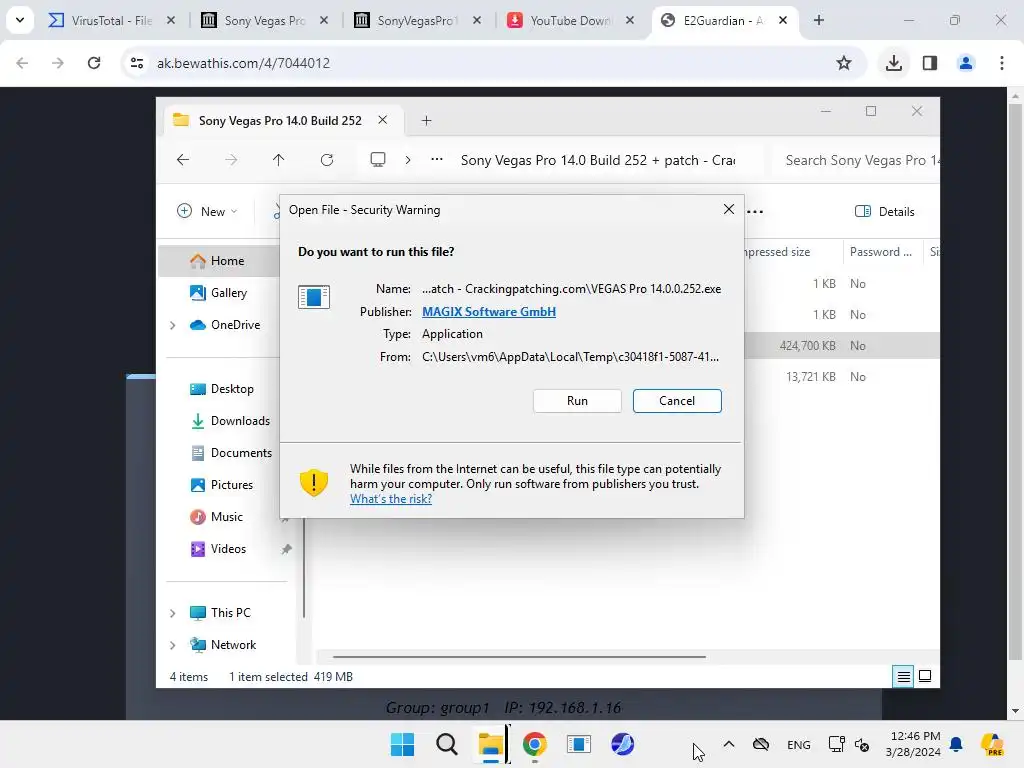Expand the breadcrumb chevron after monitor icon

[x=408, y=160]
